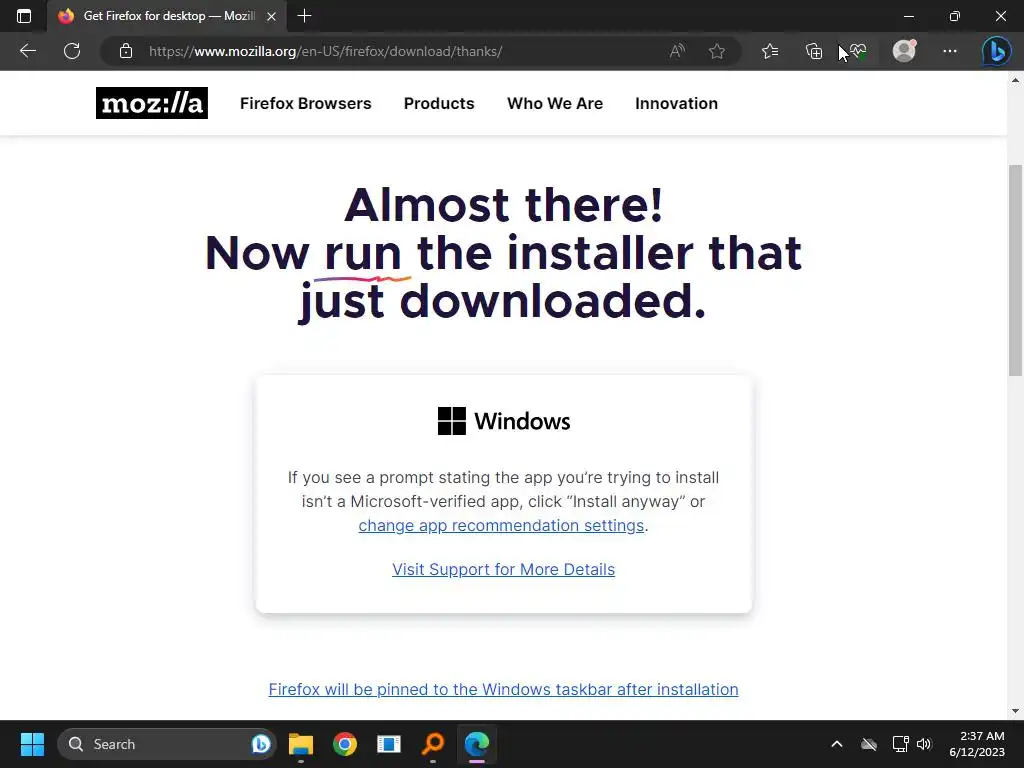The width and height of the screenshot is (1024, 768).
Task: Open network status tray icon
Action: pyautogui.click(x=901, y=744)
